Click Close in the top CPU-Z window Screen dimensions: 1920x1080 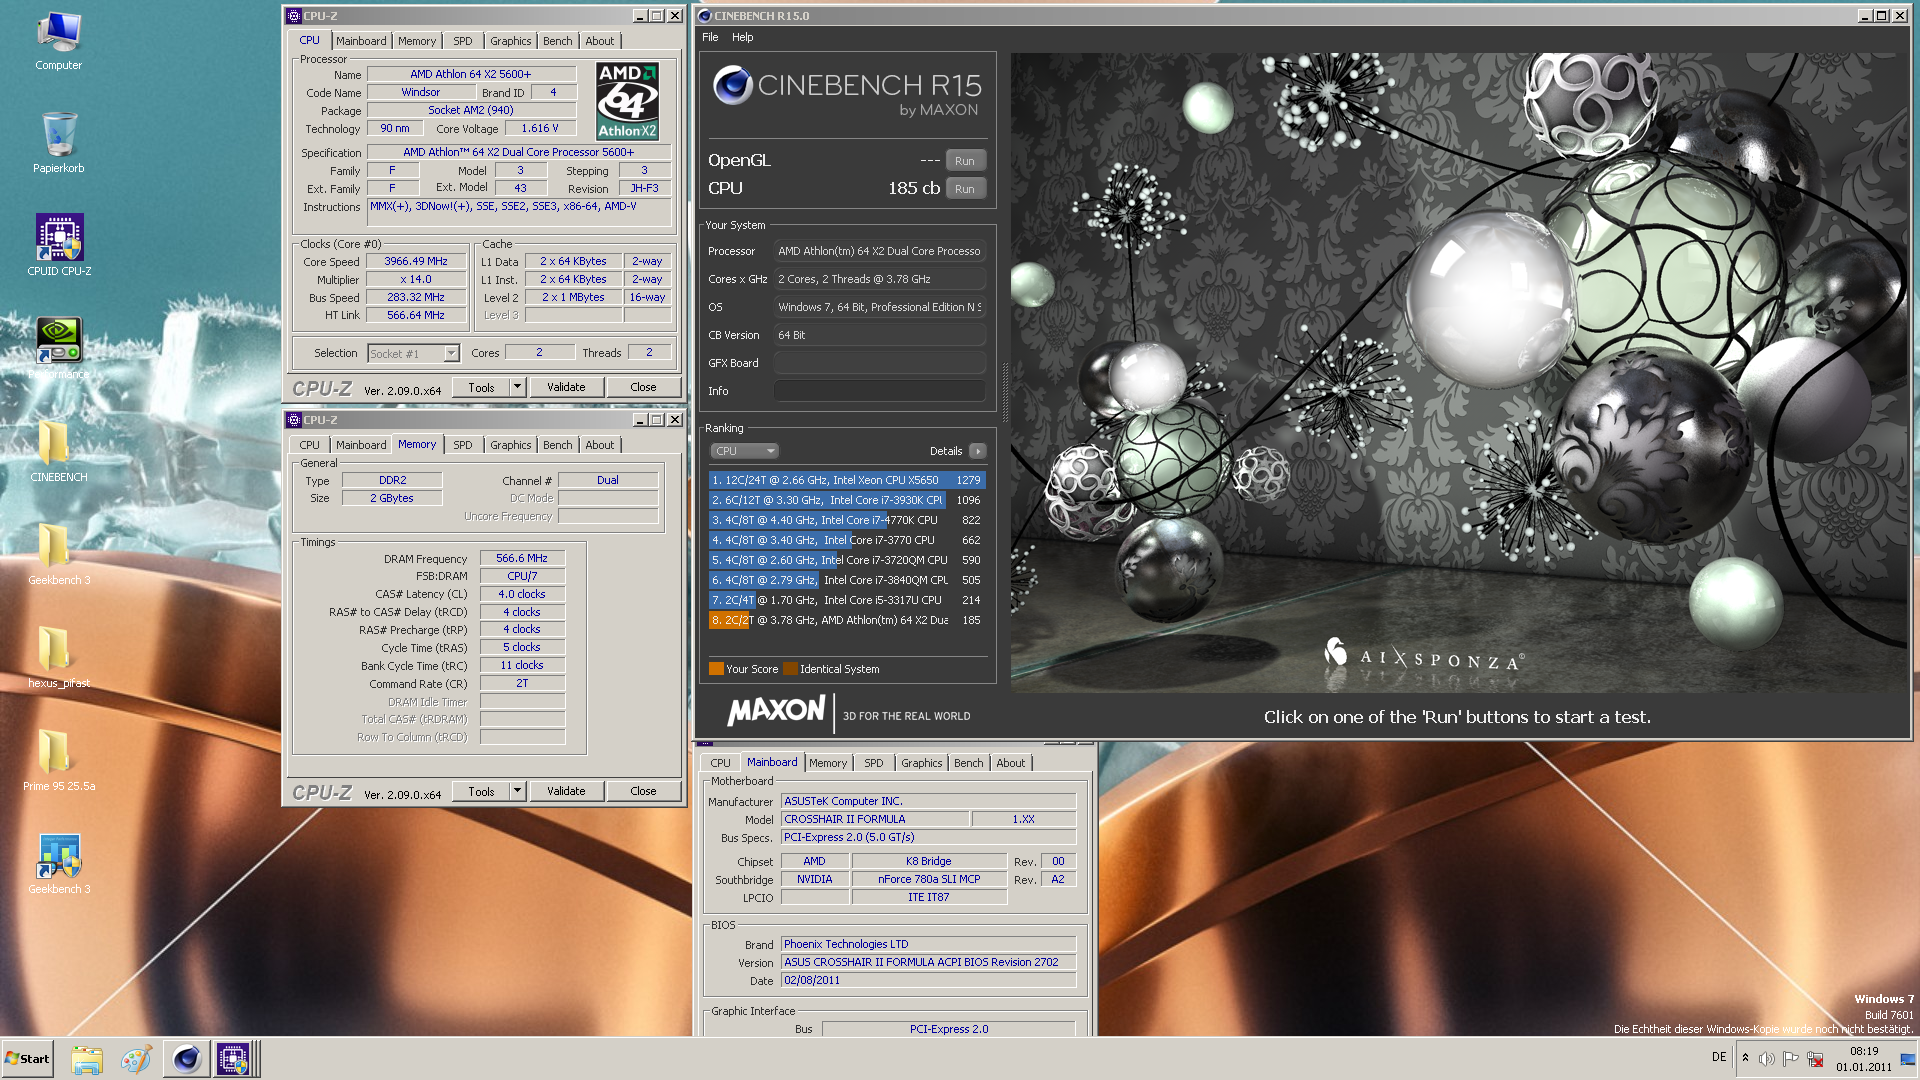point(643,387)
